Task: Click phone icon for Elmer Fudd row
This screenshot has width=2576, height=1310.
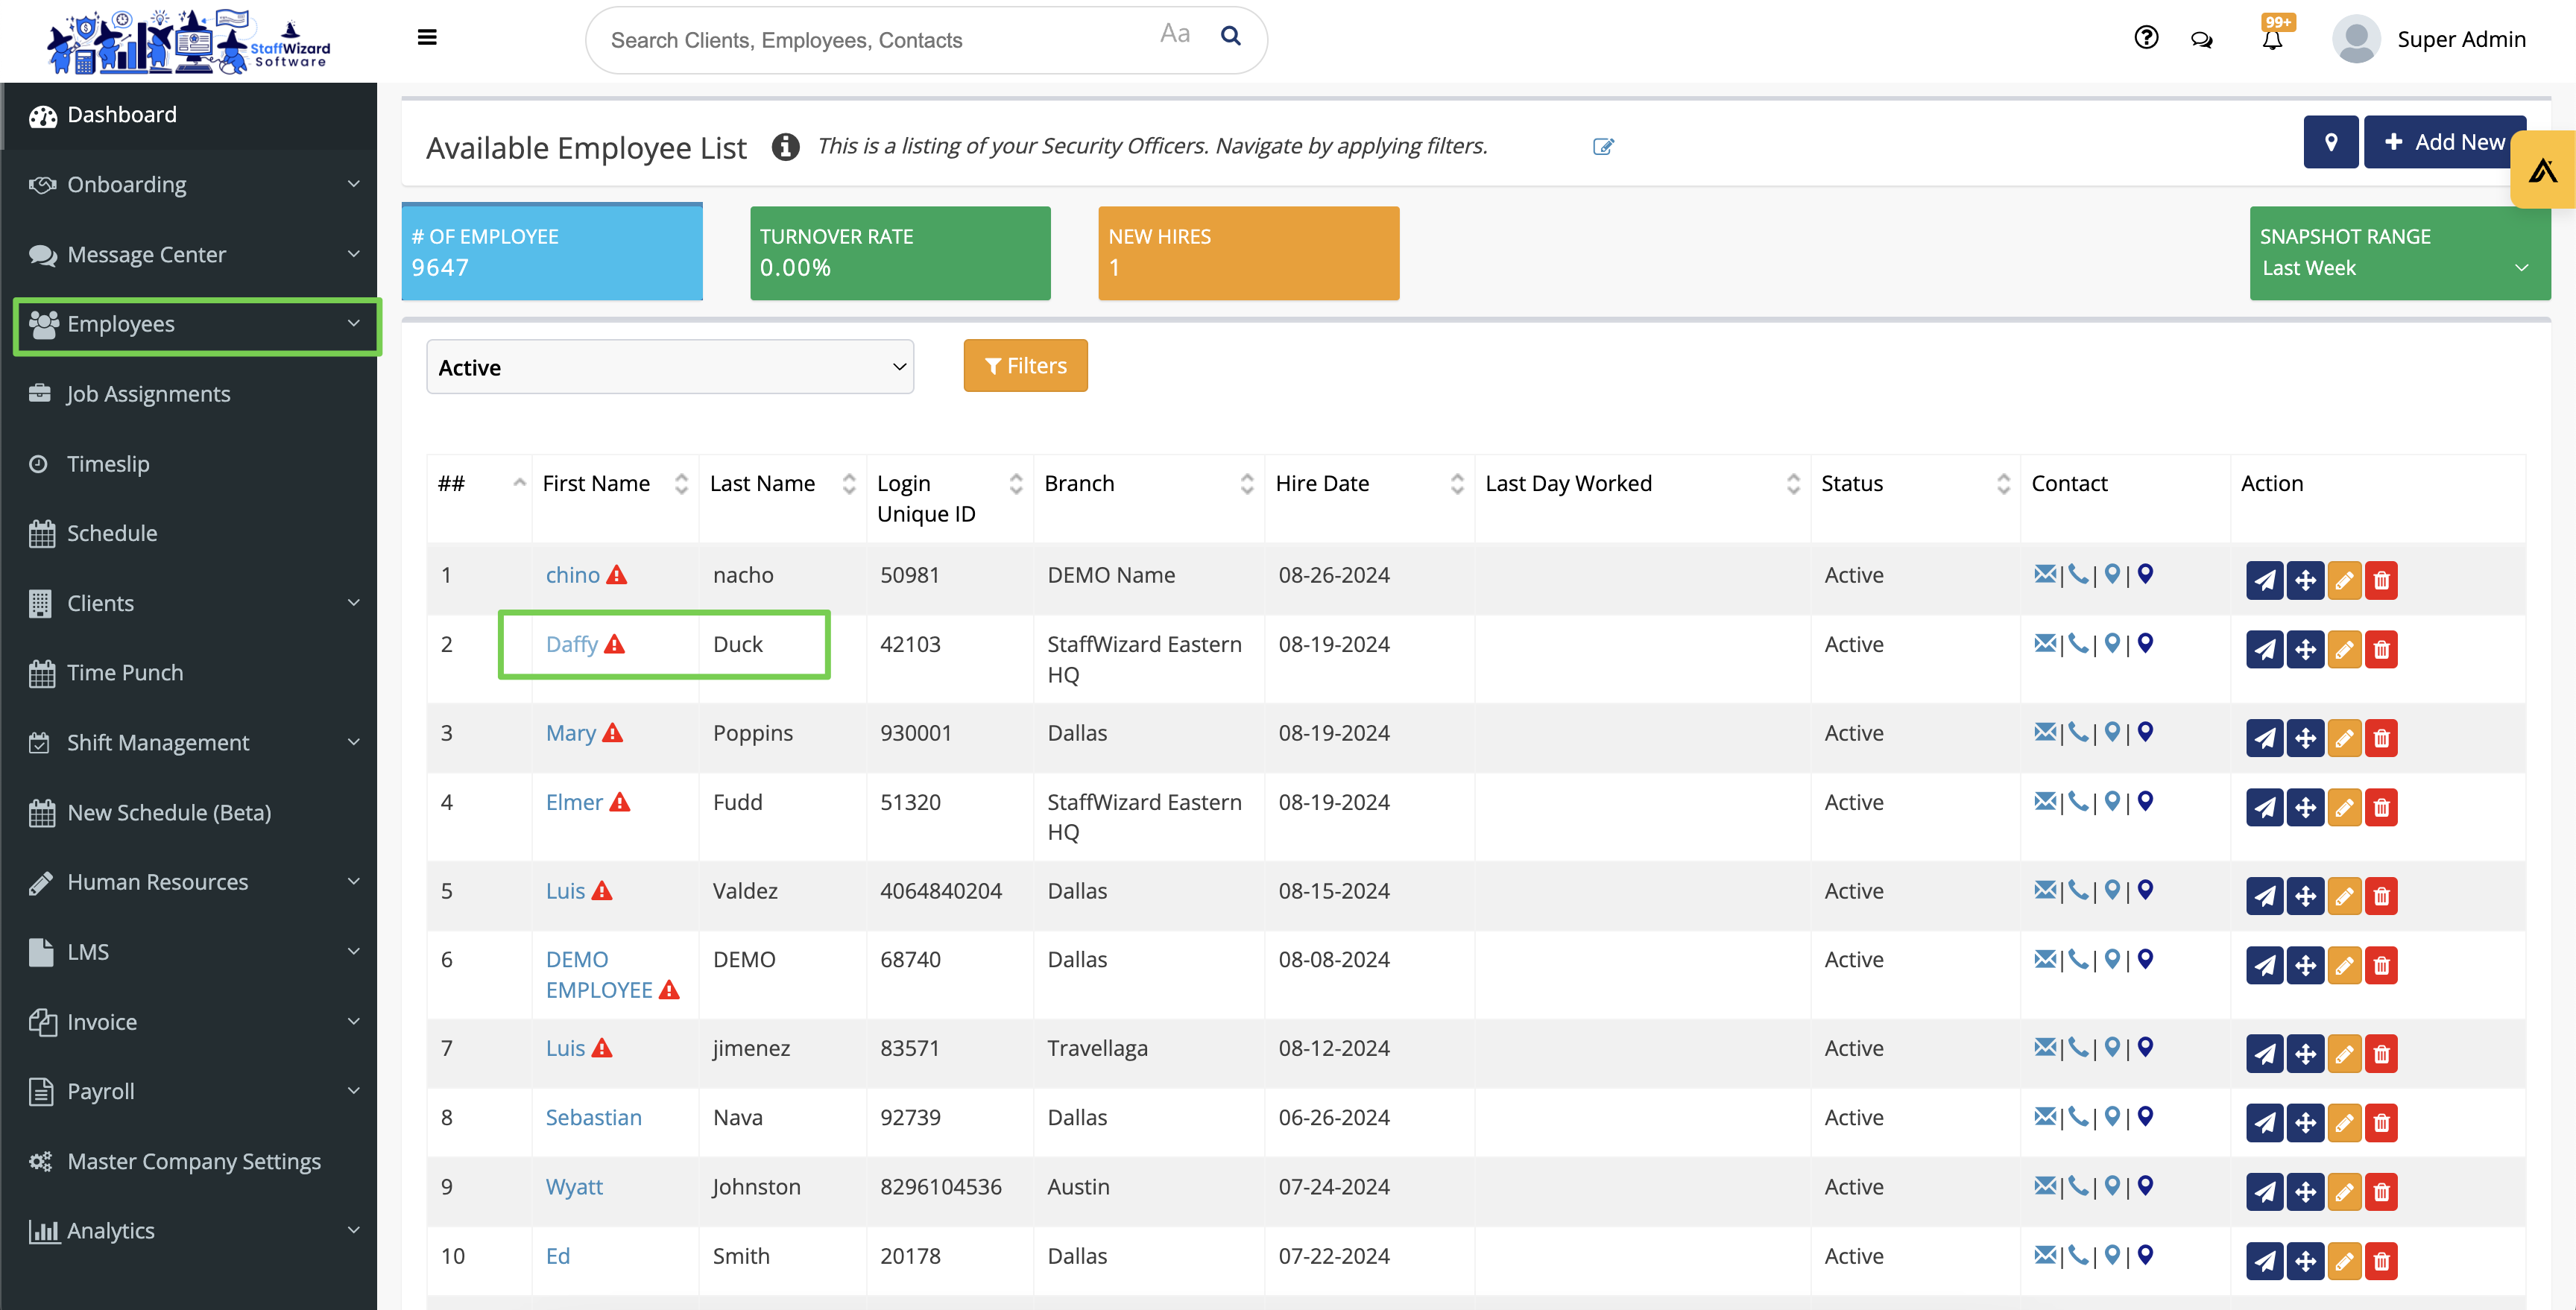Action: (x=2077, y=801)
